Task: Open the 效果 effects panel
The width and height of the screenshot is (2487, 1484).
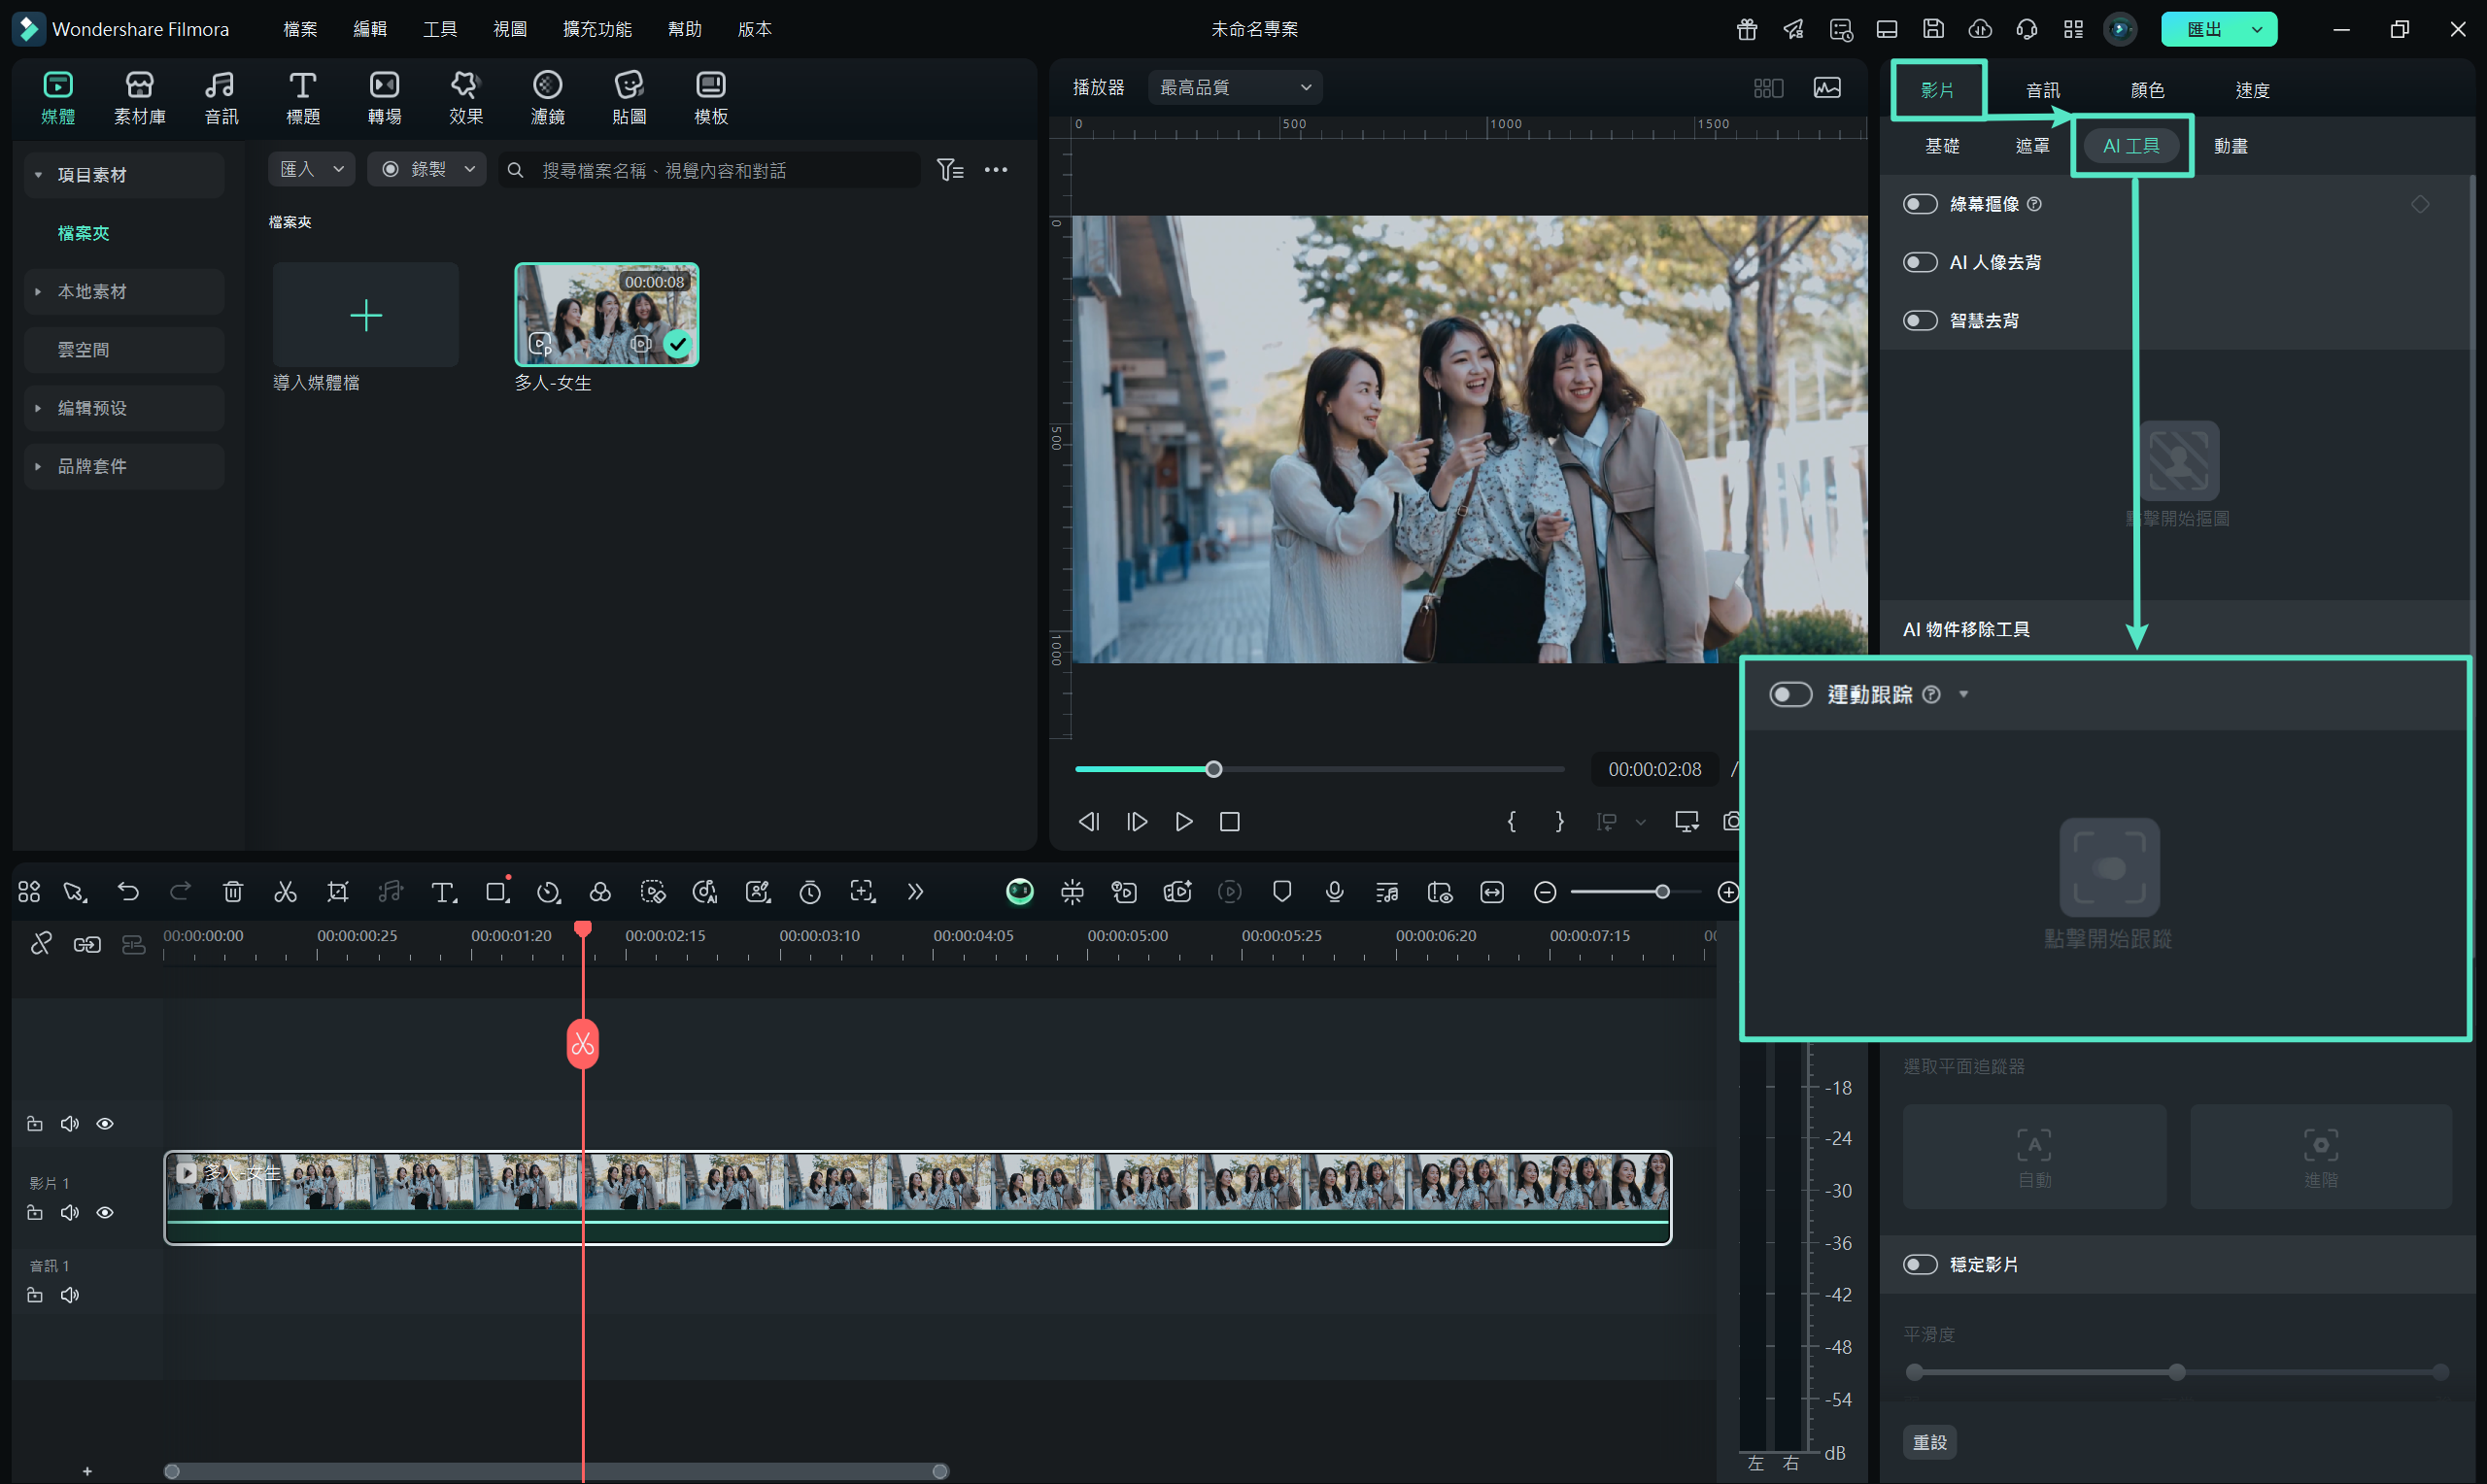Action: click(x=466, y=98)
